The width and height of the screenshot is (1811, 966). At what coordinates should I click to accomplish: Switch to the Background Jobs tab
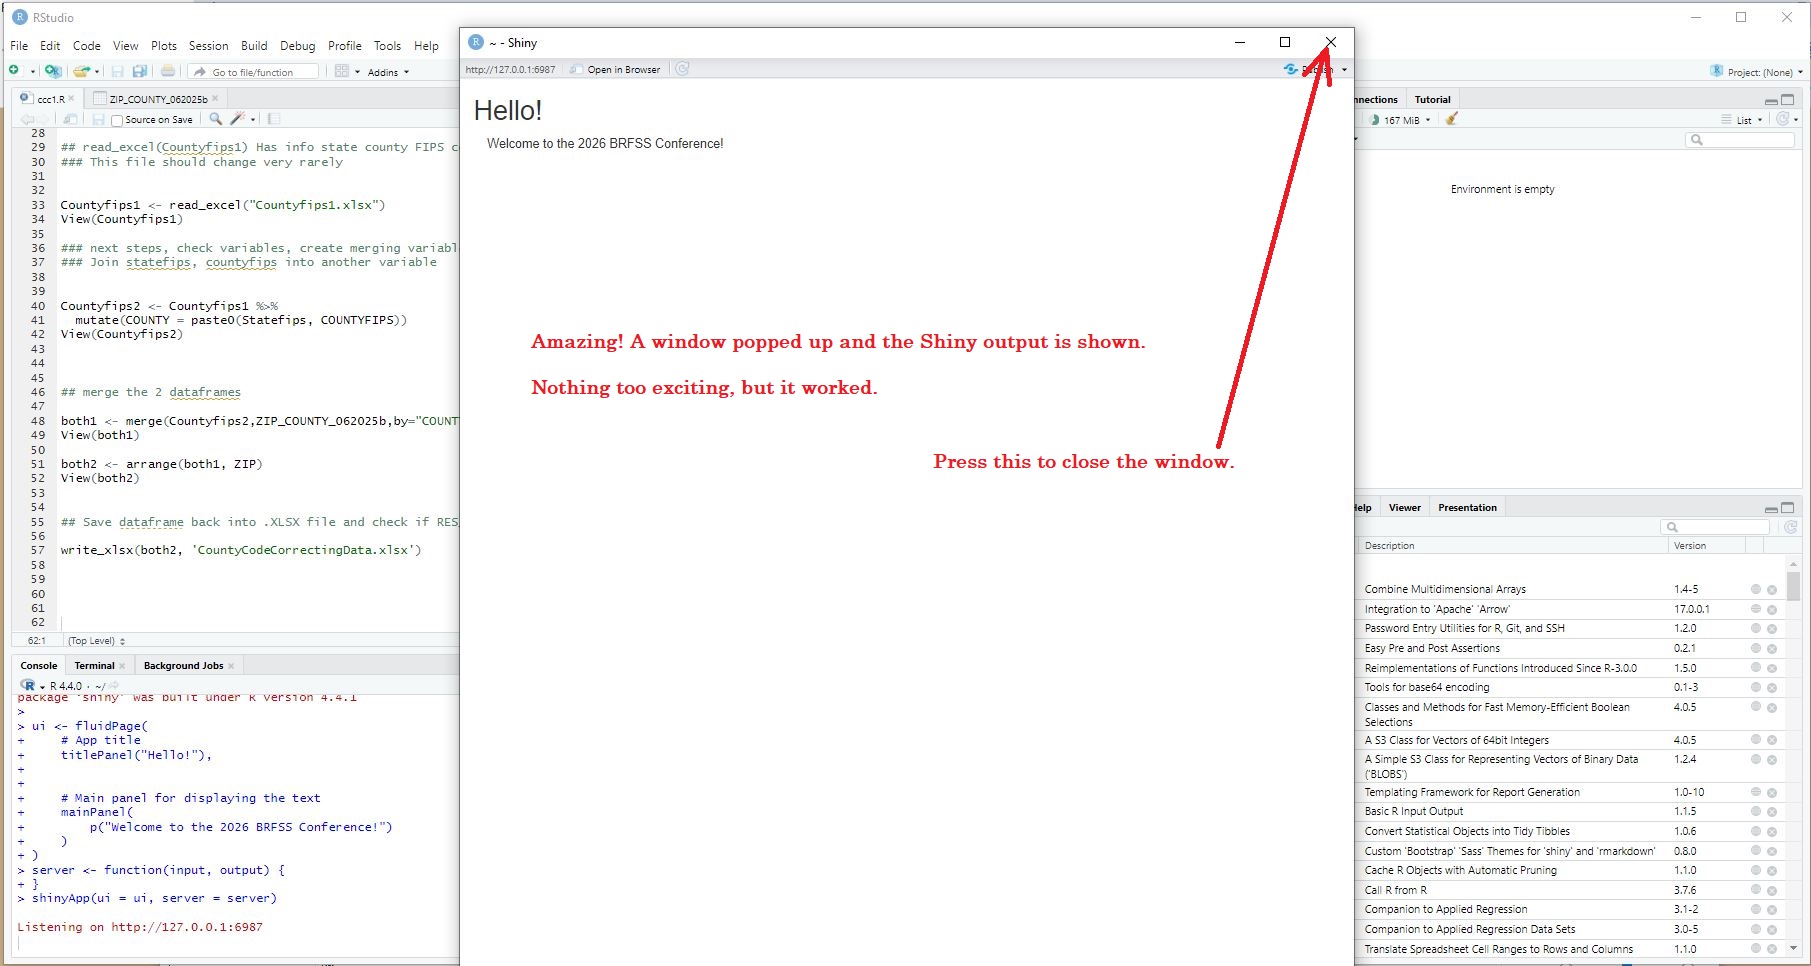(183, 666)
